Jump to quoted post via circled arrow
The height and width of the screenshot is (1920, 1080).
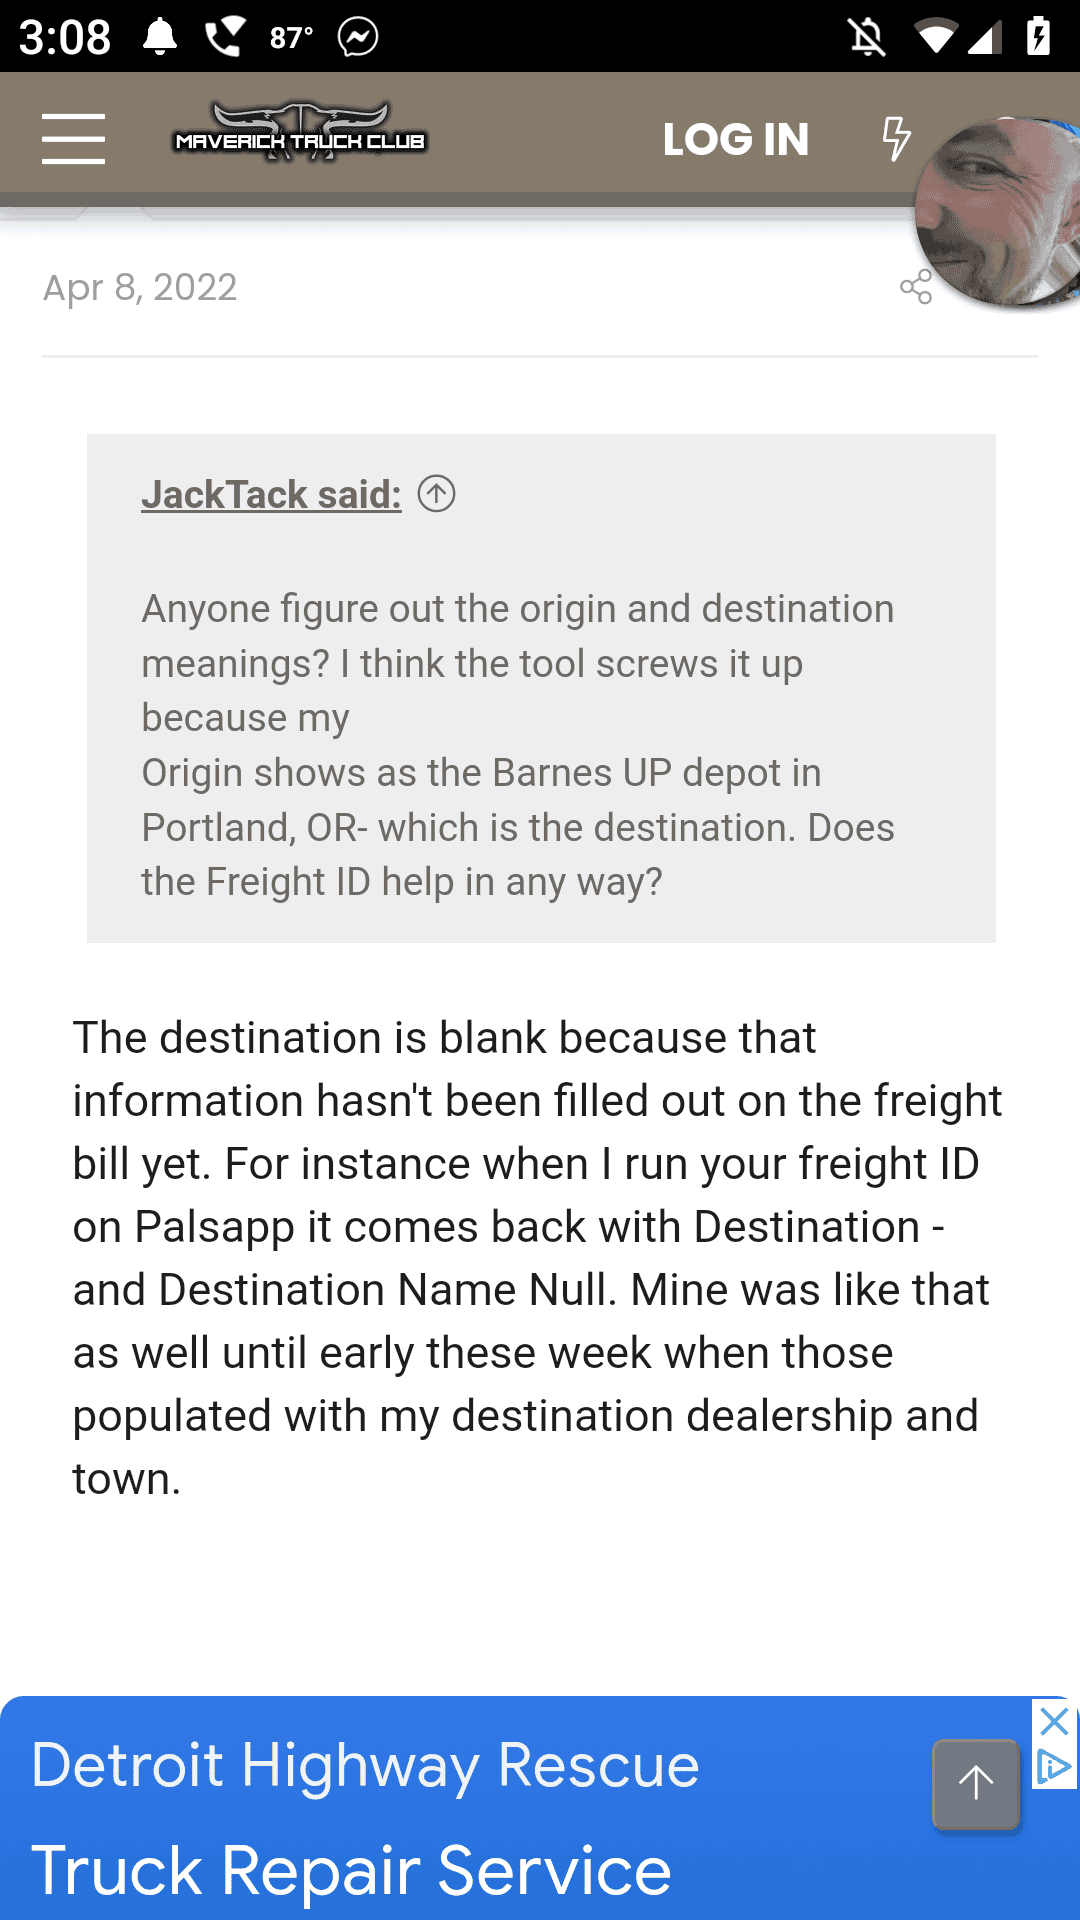(x=436, y=494)
